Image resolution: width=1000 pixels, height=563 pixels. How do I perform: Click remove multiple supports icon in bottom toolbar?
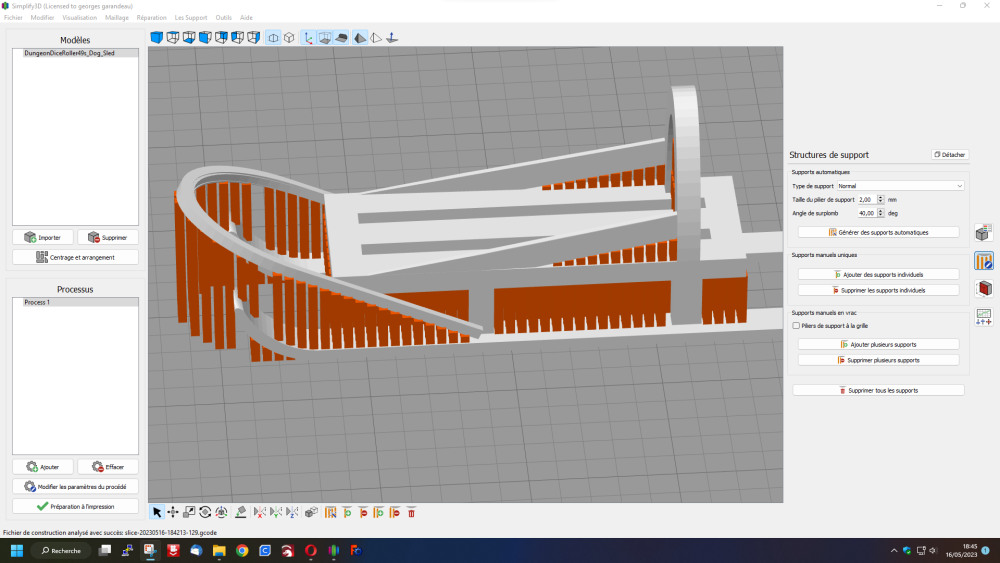pos(395,512)
